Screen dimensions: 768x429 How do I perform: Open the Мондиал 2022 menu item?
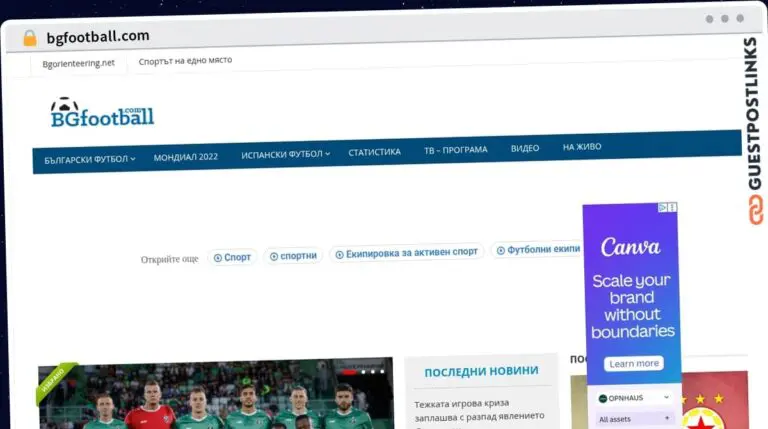(186, 157)
